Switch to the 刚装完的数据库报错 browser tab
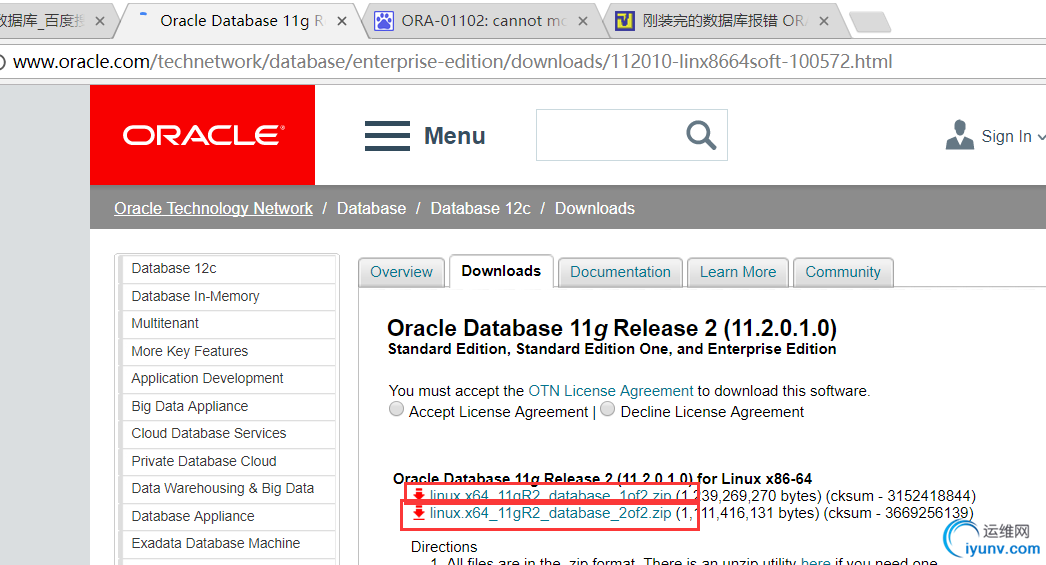The height and width of the screenshot is (565, 1046). pos(724,21)
